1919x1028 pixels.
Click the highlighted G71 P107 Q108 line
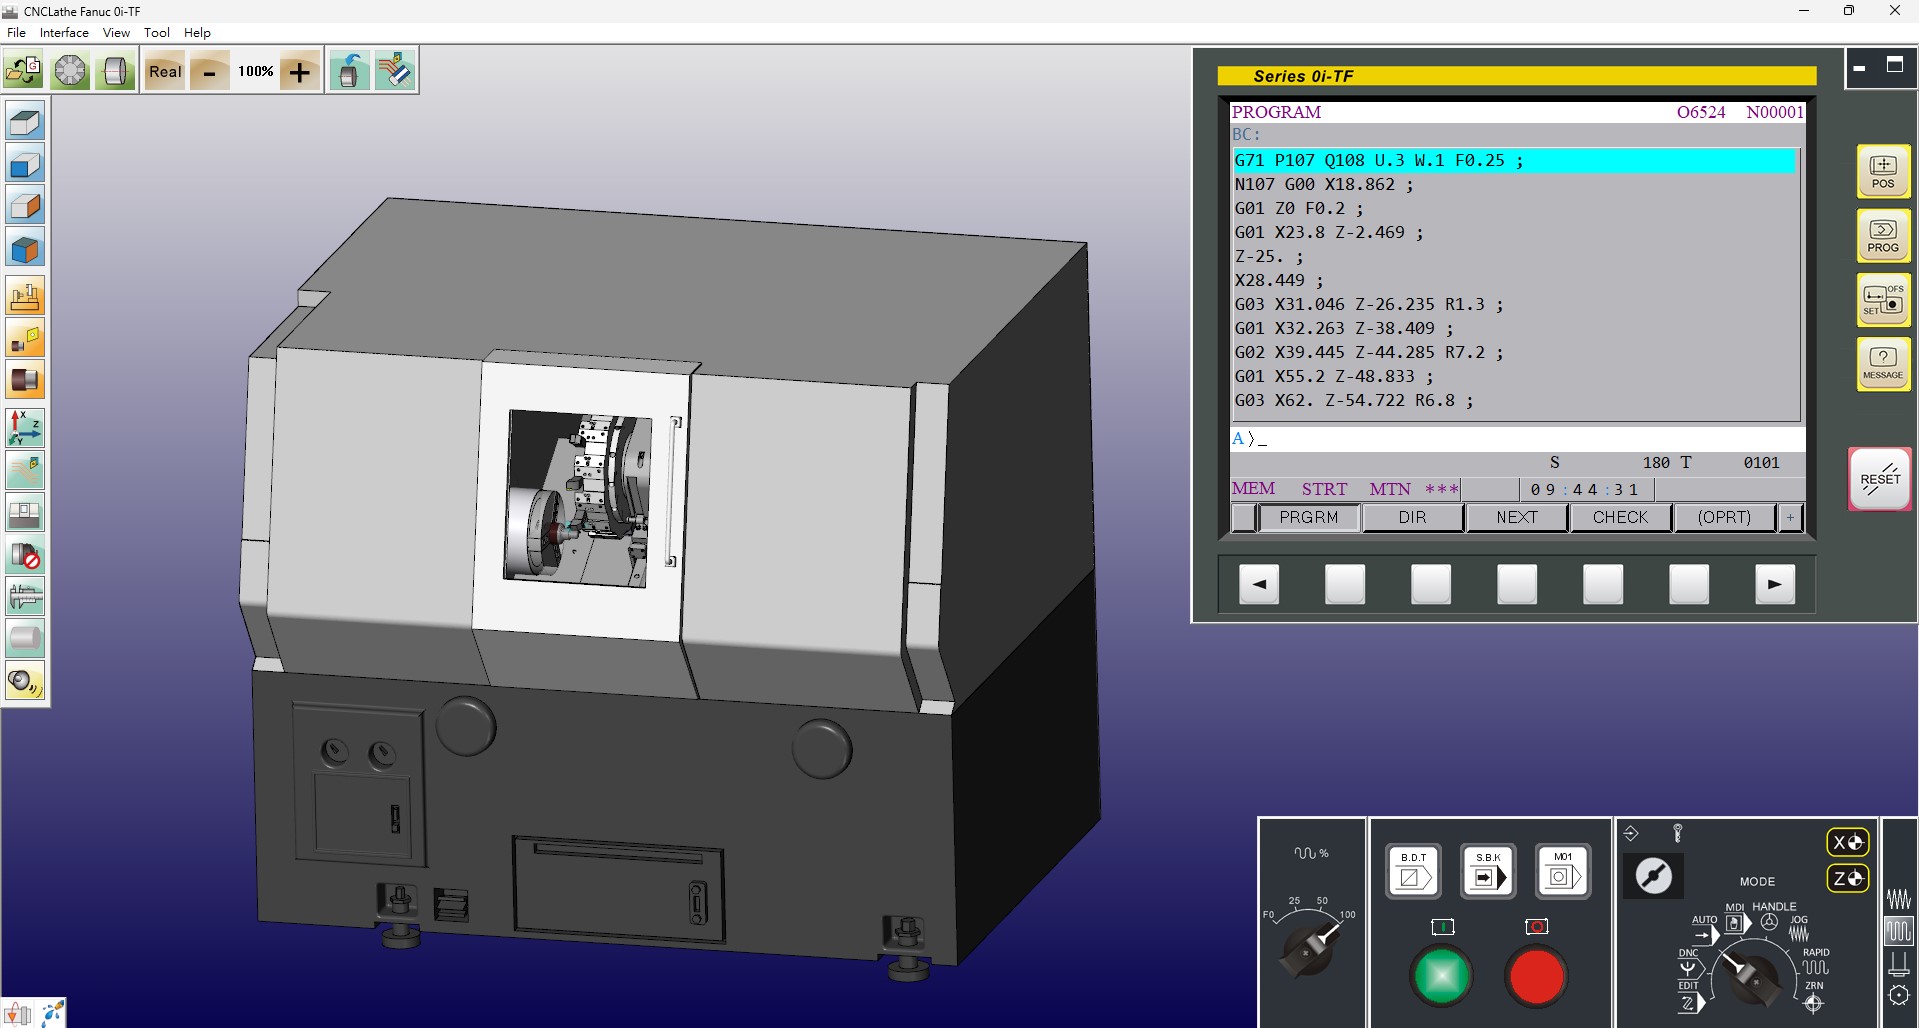click(x=1515, y=160)
